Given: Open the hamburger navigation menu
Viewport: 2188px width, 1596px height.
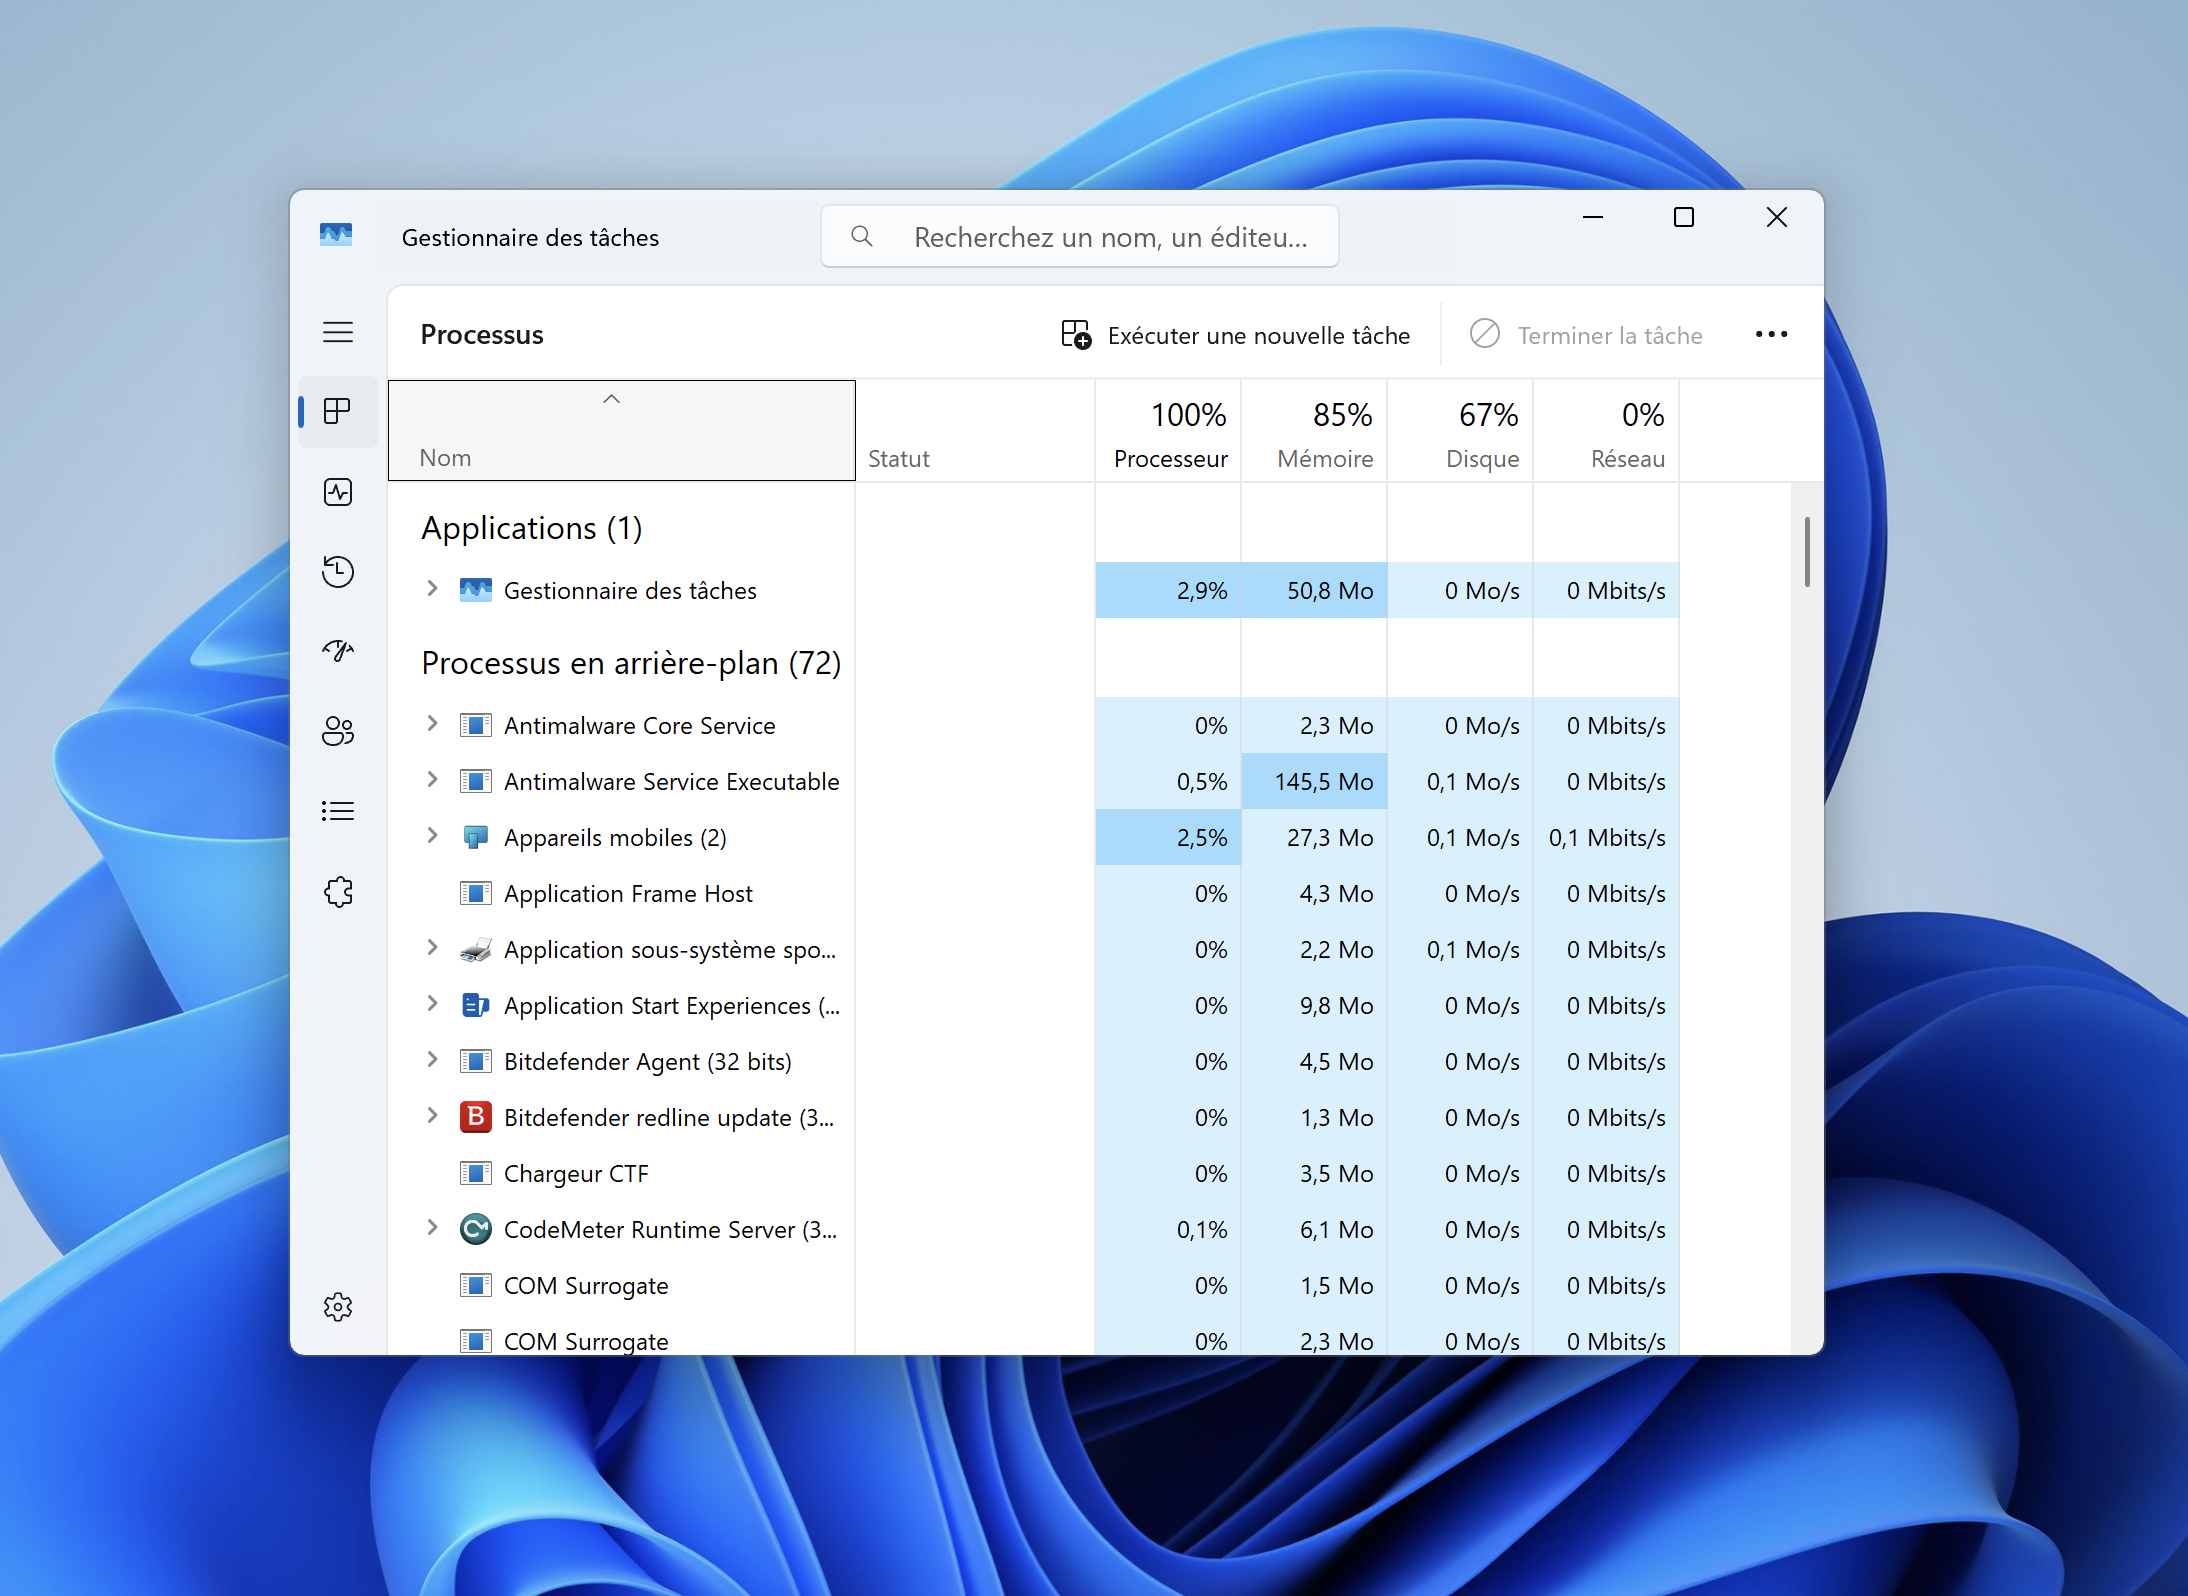Looking at the screenshot, I should pyautogui.click(x=338, y=332).
